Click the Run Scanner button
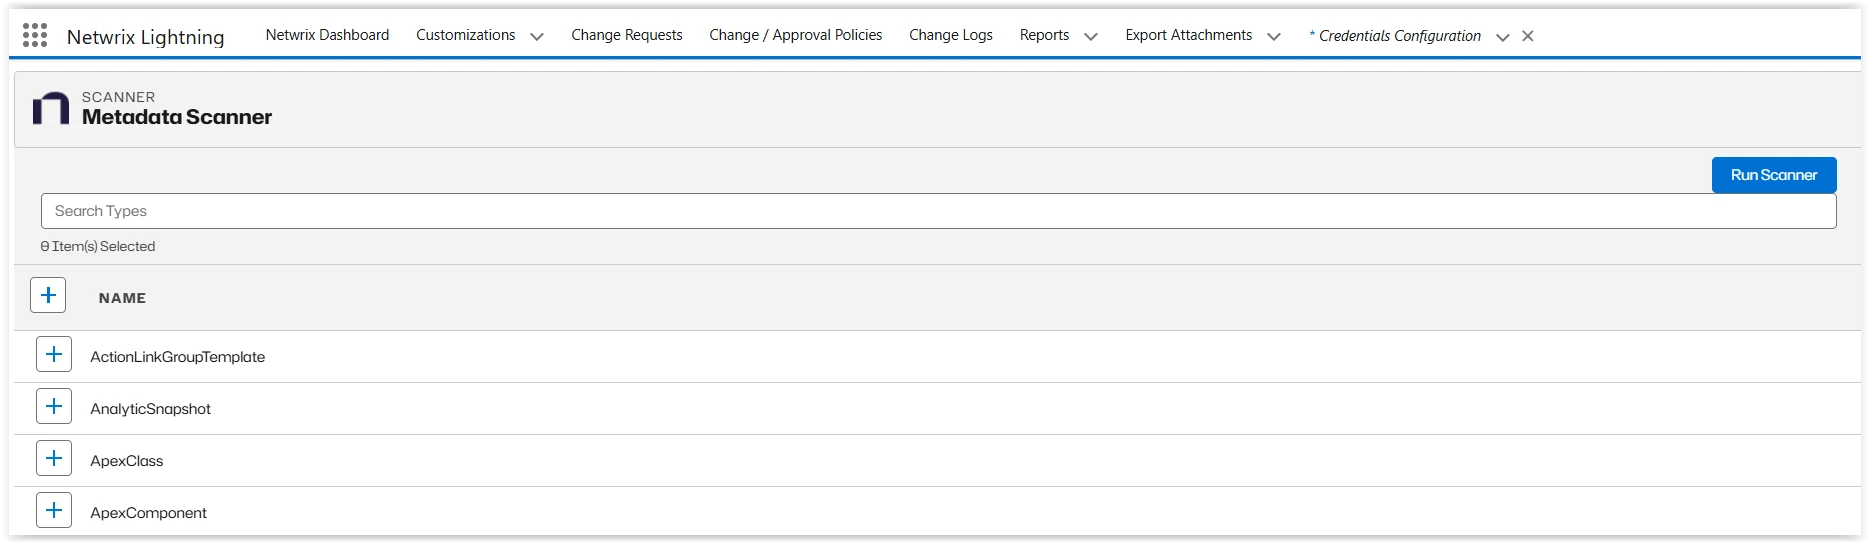Image resolution: width=1869 pixels, height=543 pixels. point(1773,175)
